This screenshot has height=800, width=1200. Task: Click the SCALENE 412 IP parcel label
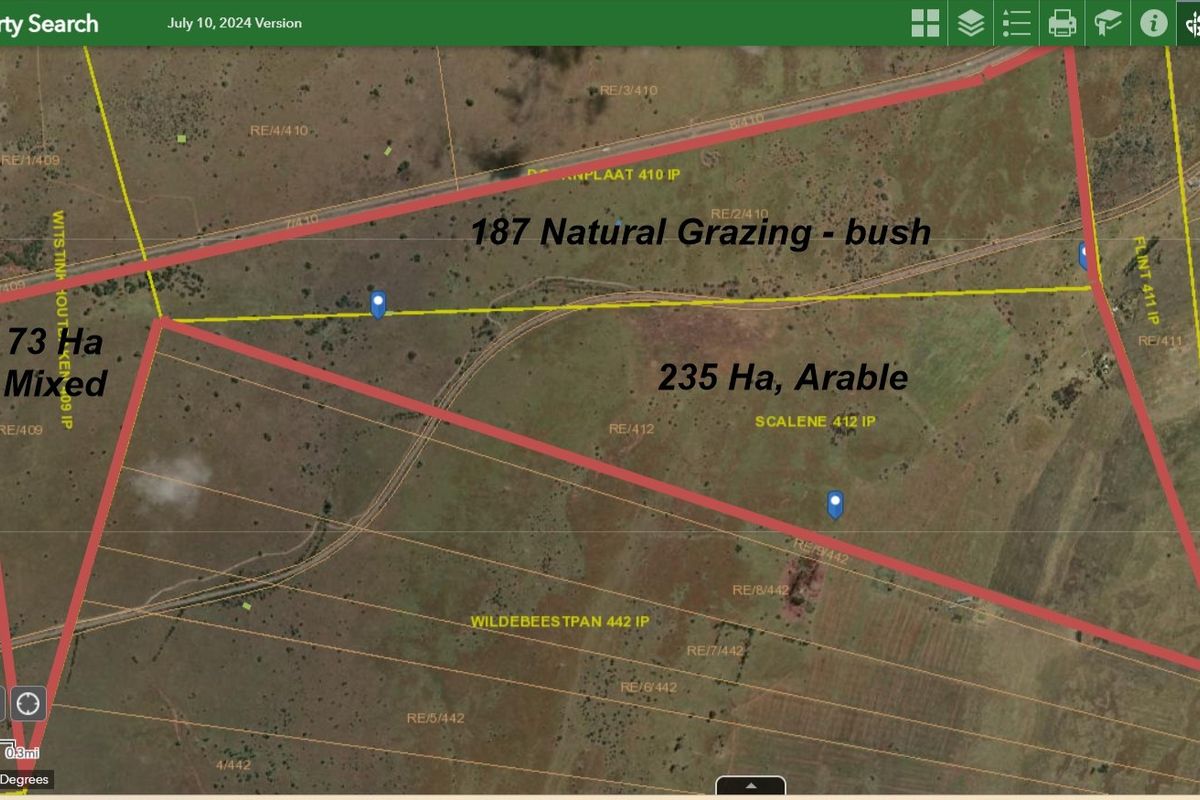tap(815, 422)
